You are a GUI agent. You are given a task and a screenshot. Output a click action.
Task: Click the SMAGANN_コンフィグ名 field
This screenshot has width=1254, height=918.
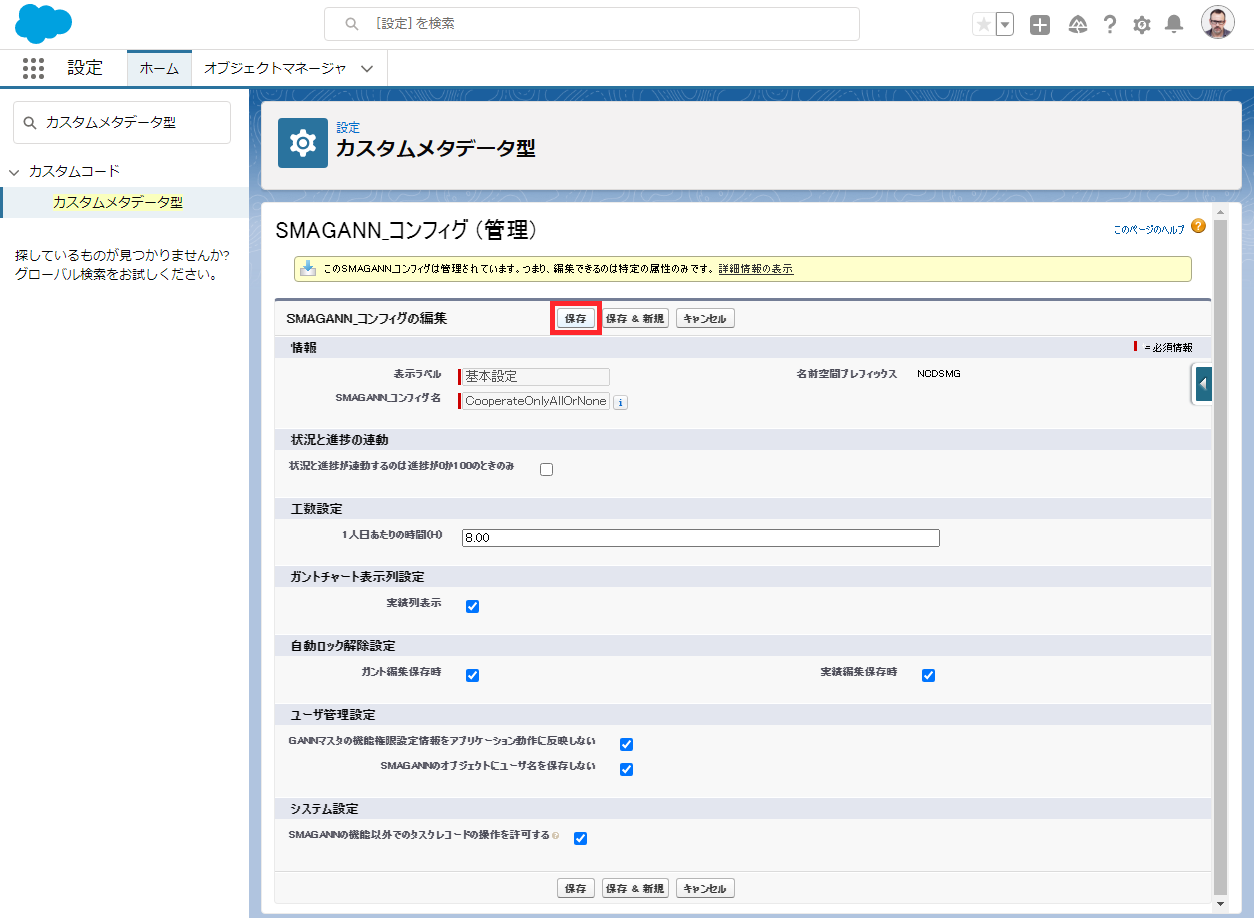point(536,401)
